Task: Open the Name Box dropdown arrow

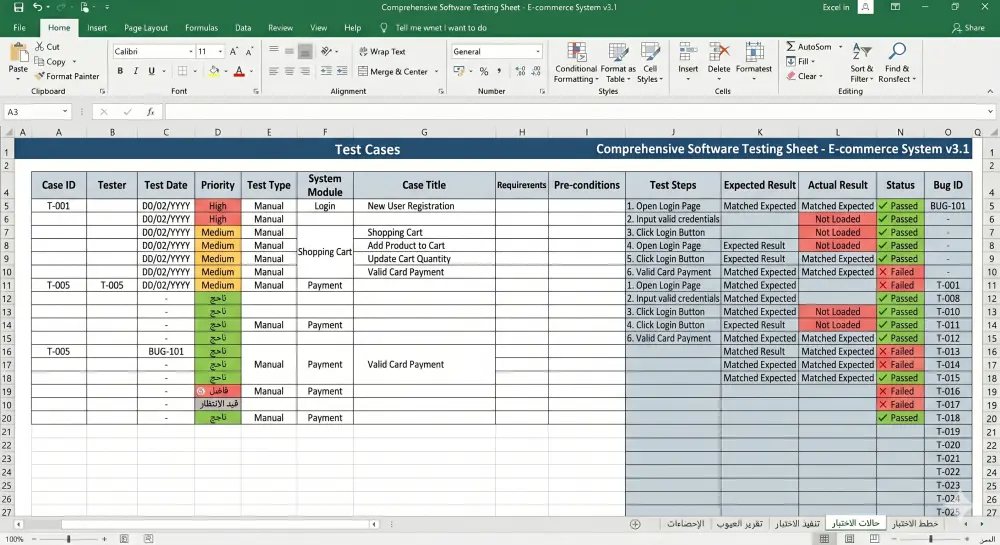Action: pyautogui.click(x=64, y=112)
